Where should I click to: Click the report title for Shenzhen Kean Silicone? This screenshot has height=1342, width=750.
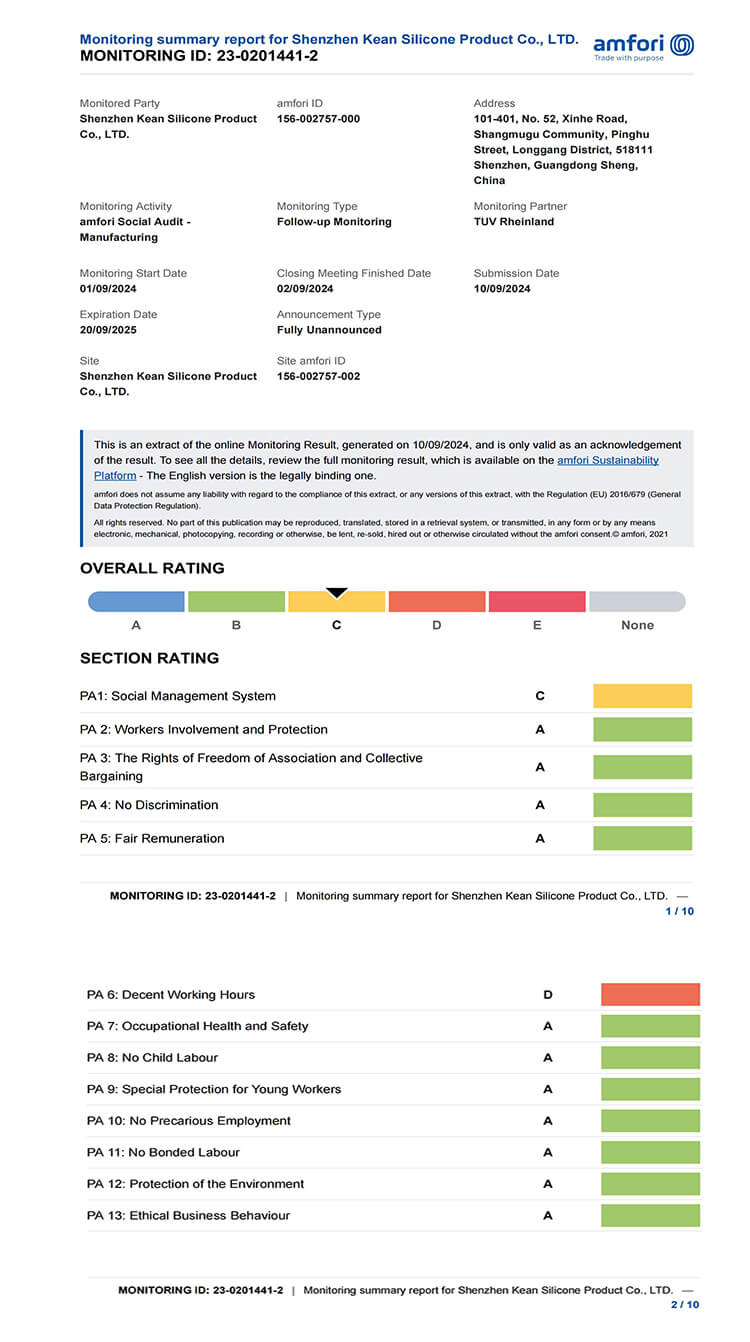[x=329, y=39]
